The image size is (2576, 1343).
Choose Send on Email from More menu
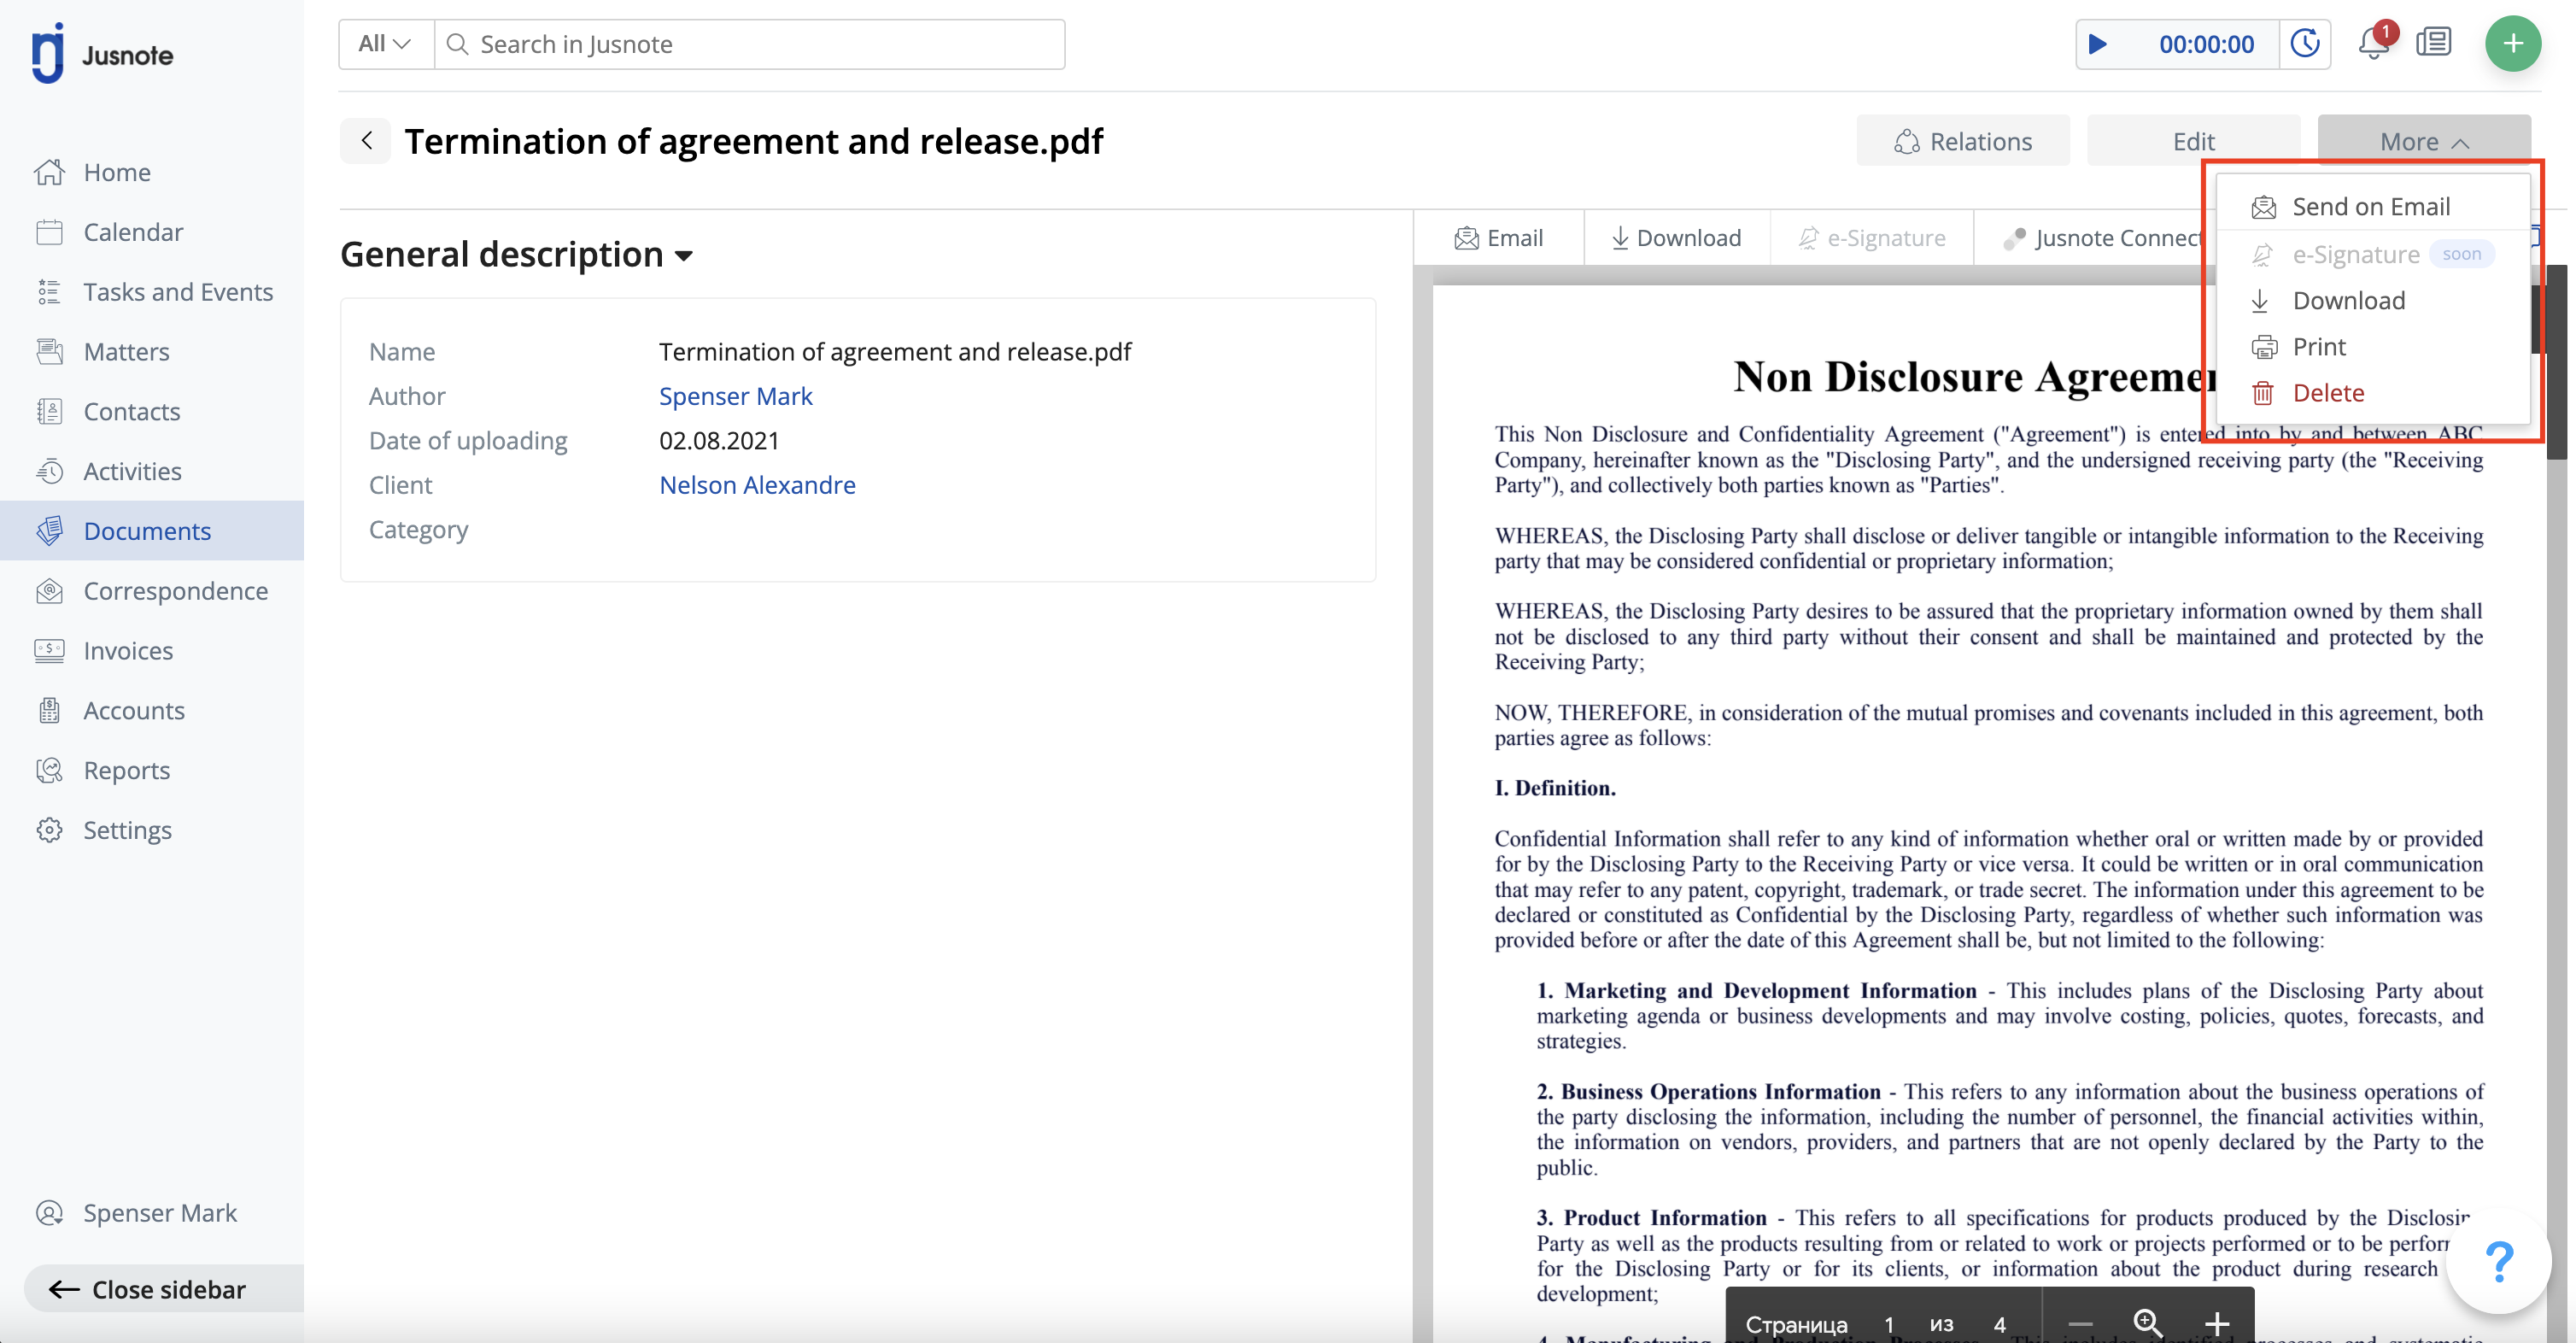tap(2372, 207)
